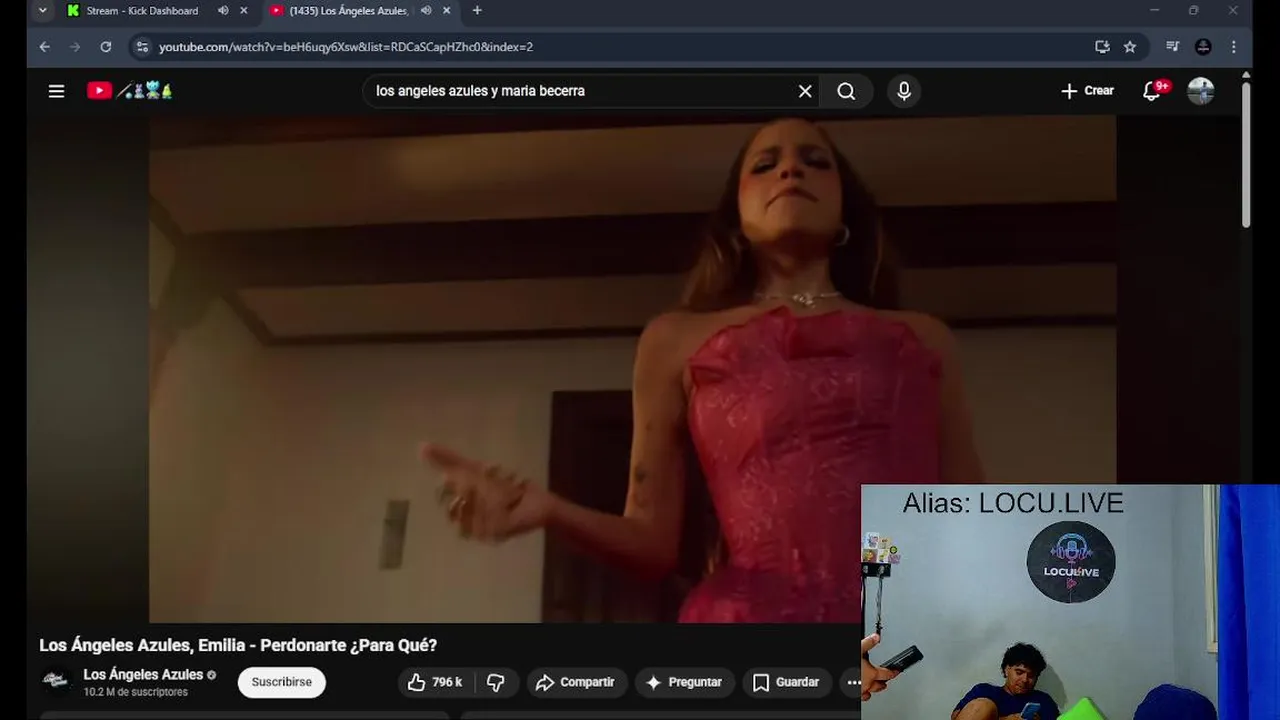Reload the current page
Viewport: 1280px width, 720px height.
(105, 47)
